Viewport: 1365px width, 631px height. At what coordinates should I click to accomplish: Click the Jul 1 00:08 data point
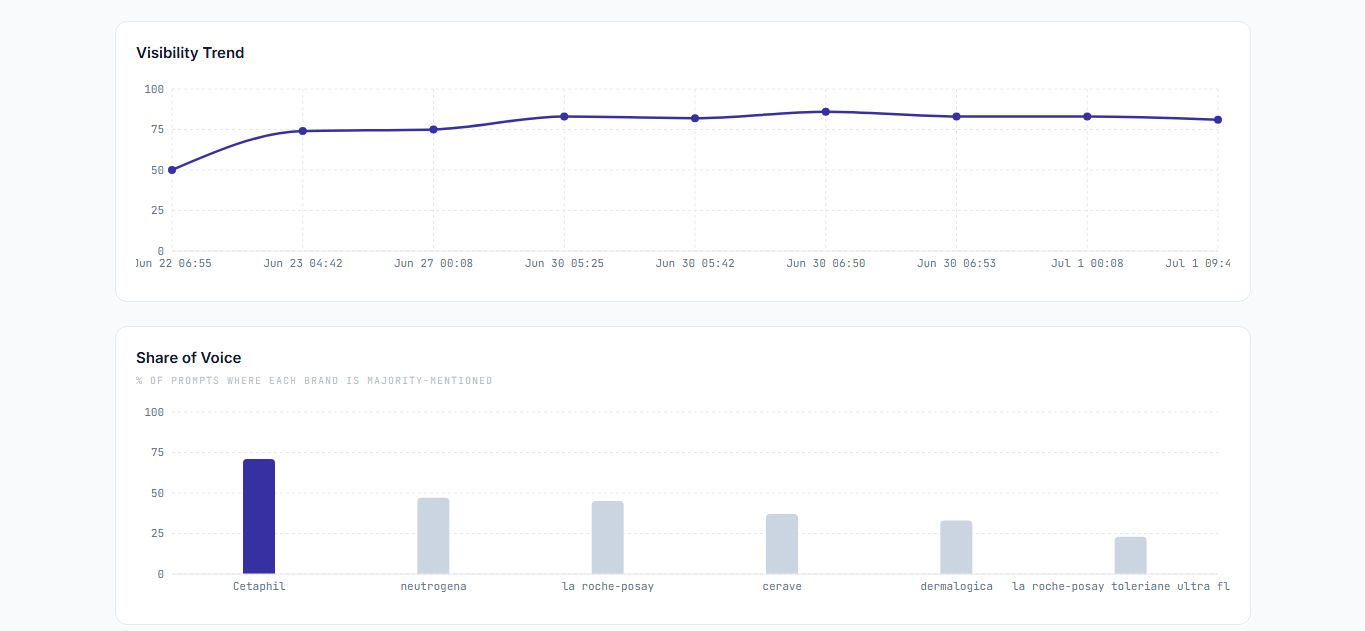1087,116
